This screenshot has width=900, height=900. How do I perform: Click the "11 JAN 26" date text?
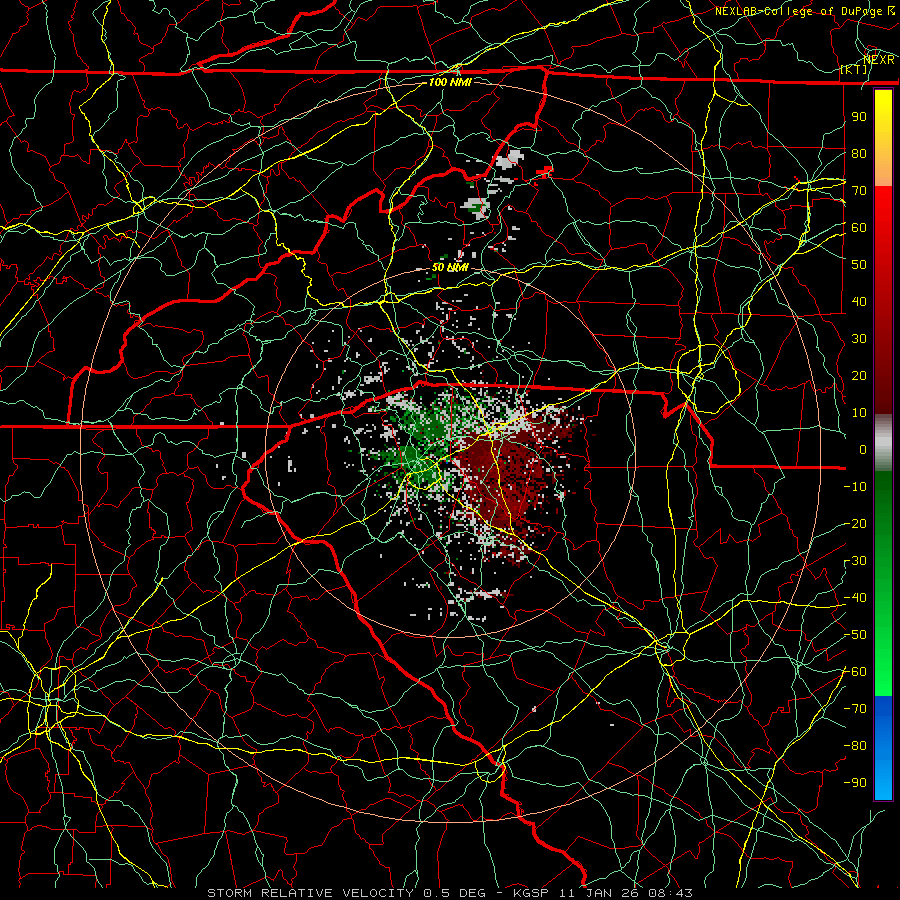(597, 893)
